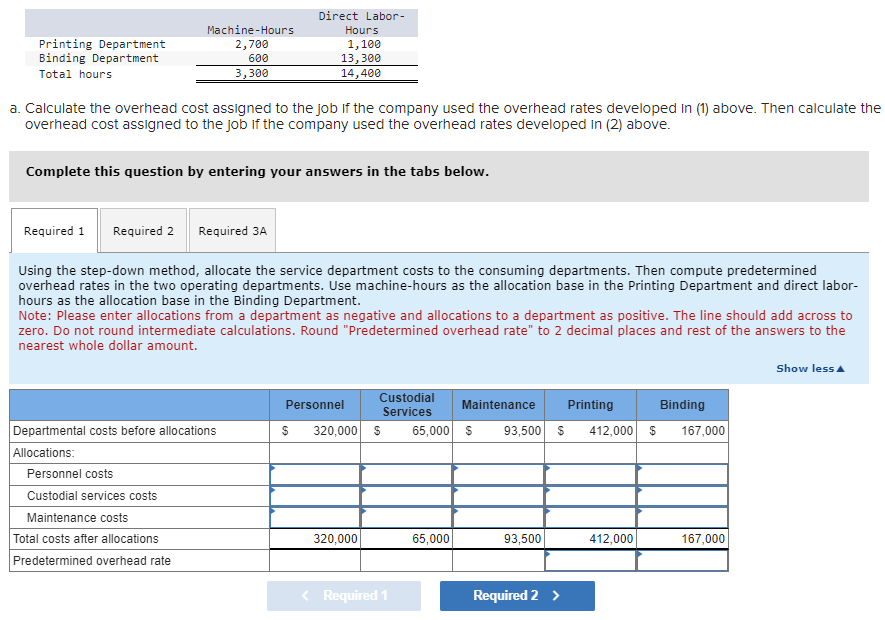Select Predetermined overhead rate cell for Printing
Image resolution: width=885 pixels, height=620 pixels.
coord(590,561)
